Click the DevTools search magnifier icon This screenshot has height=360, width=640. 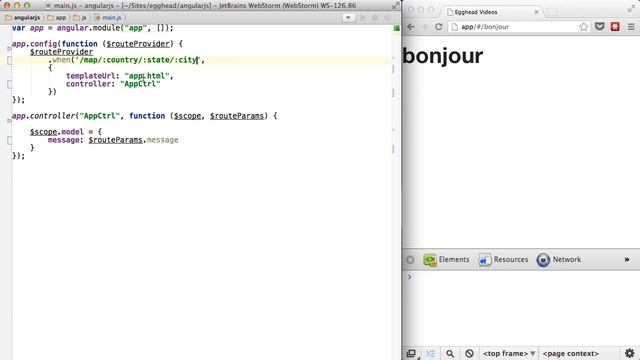tap(450, 353)
